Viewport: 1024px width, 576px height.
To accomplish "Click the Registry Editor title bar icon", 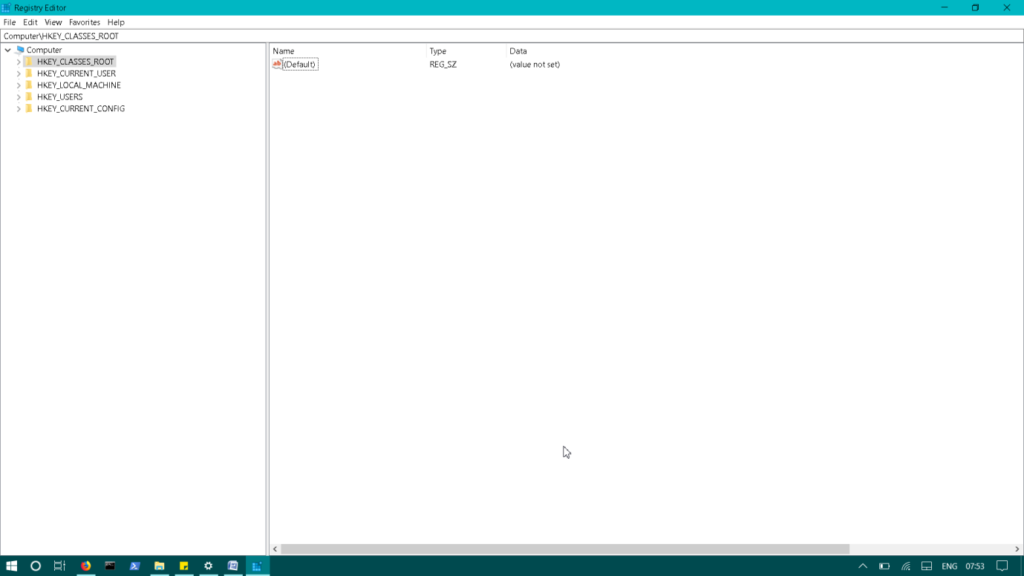I will [7, 8].
